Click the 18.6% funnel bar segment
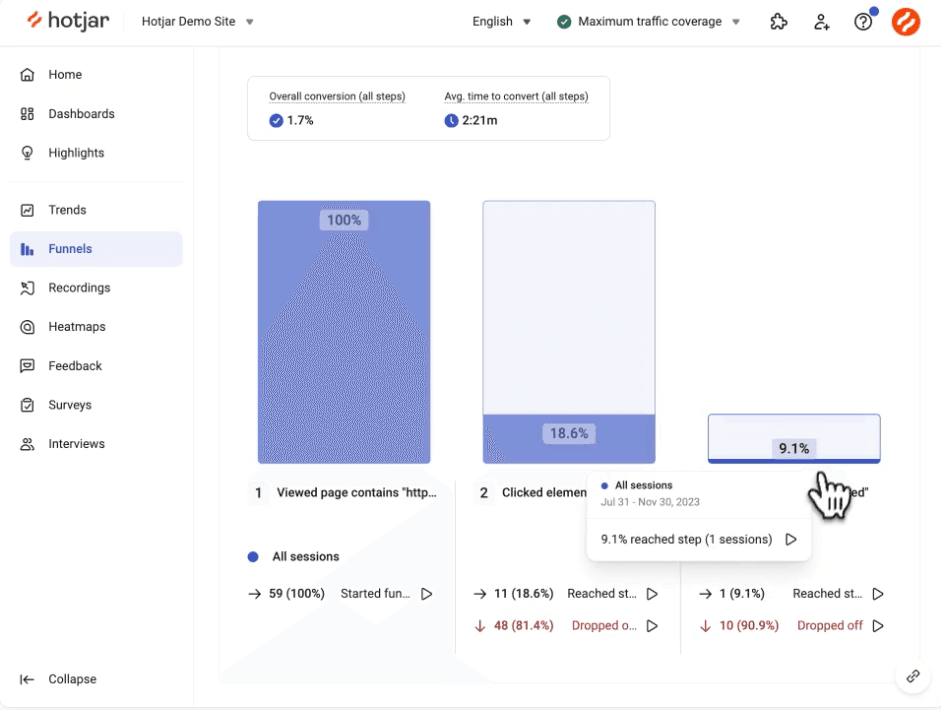The image size is (941, 710). point(569,440)
